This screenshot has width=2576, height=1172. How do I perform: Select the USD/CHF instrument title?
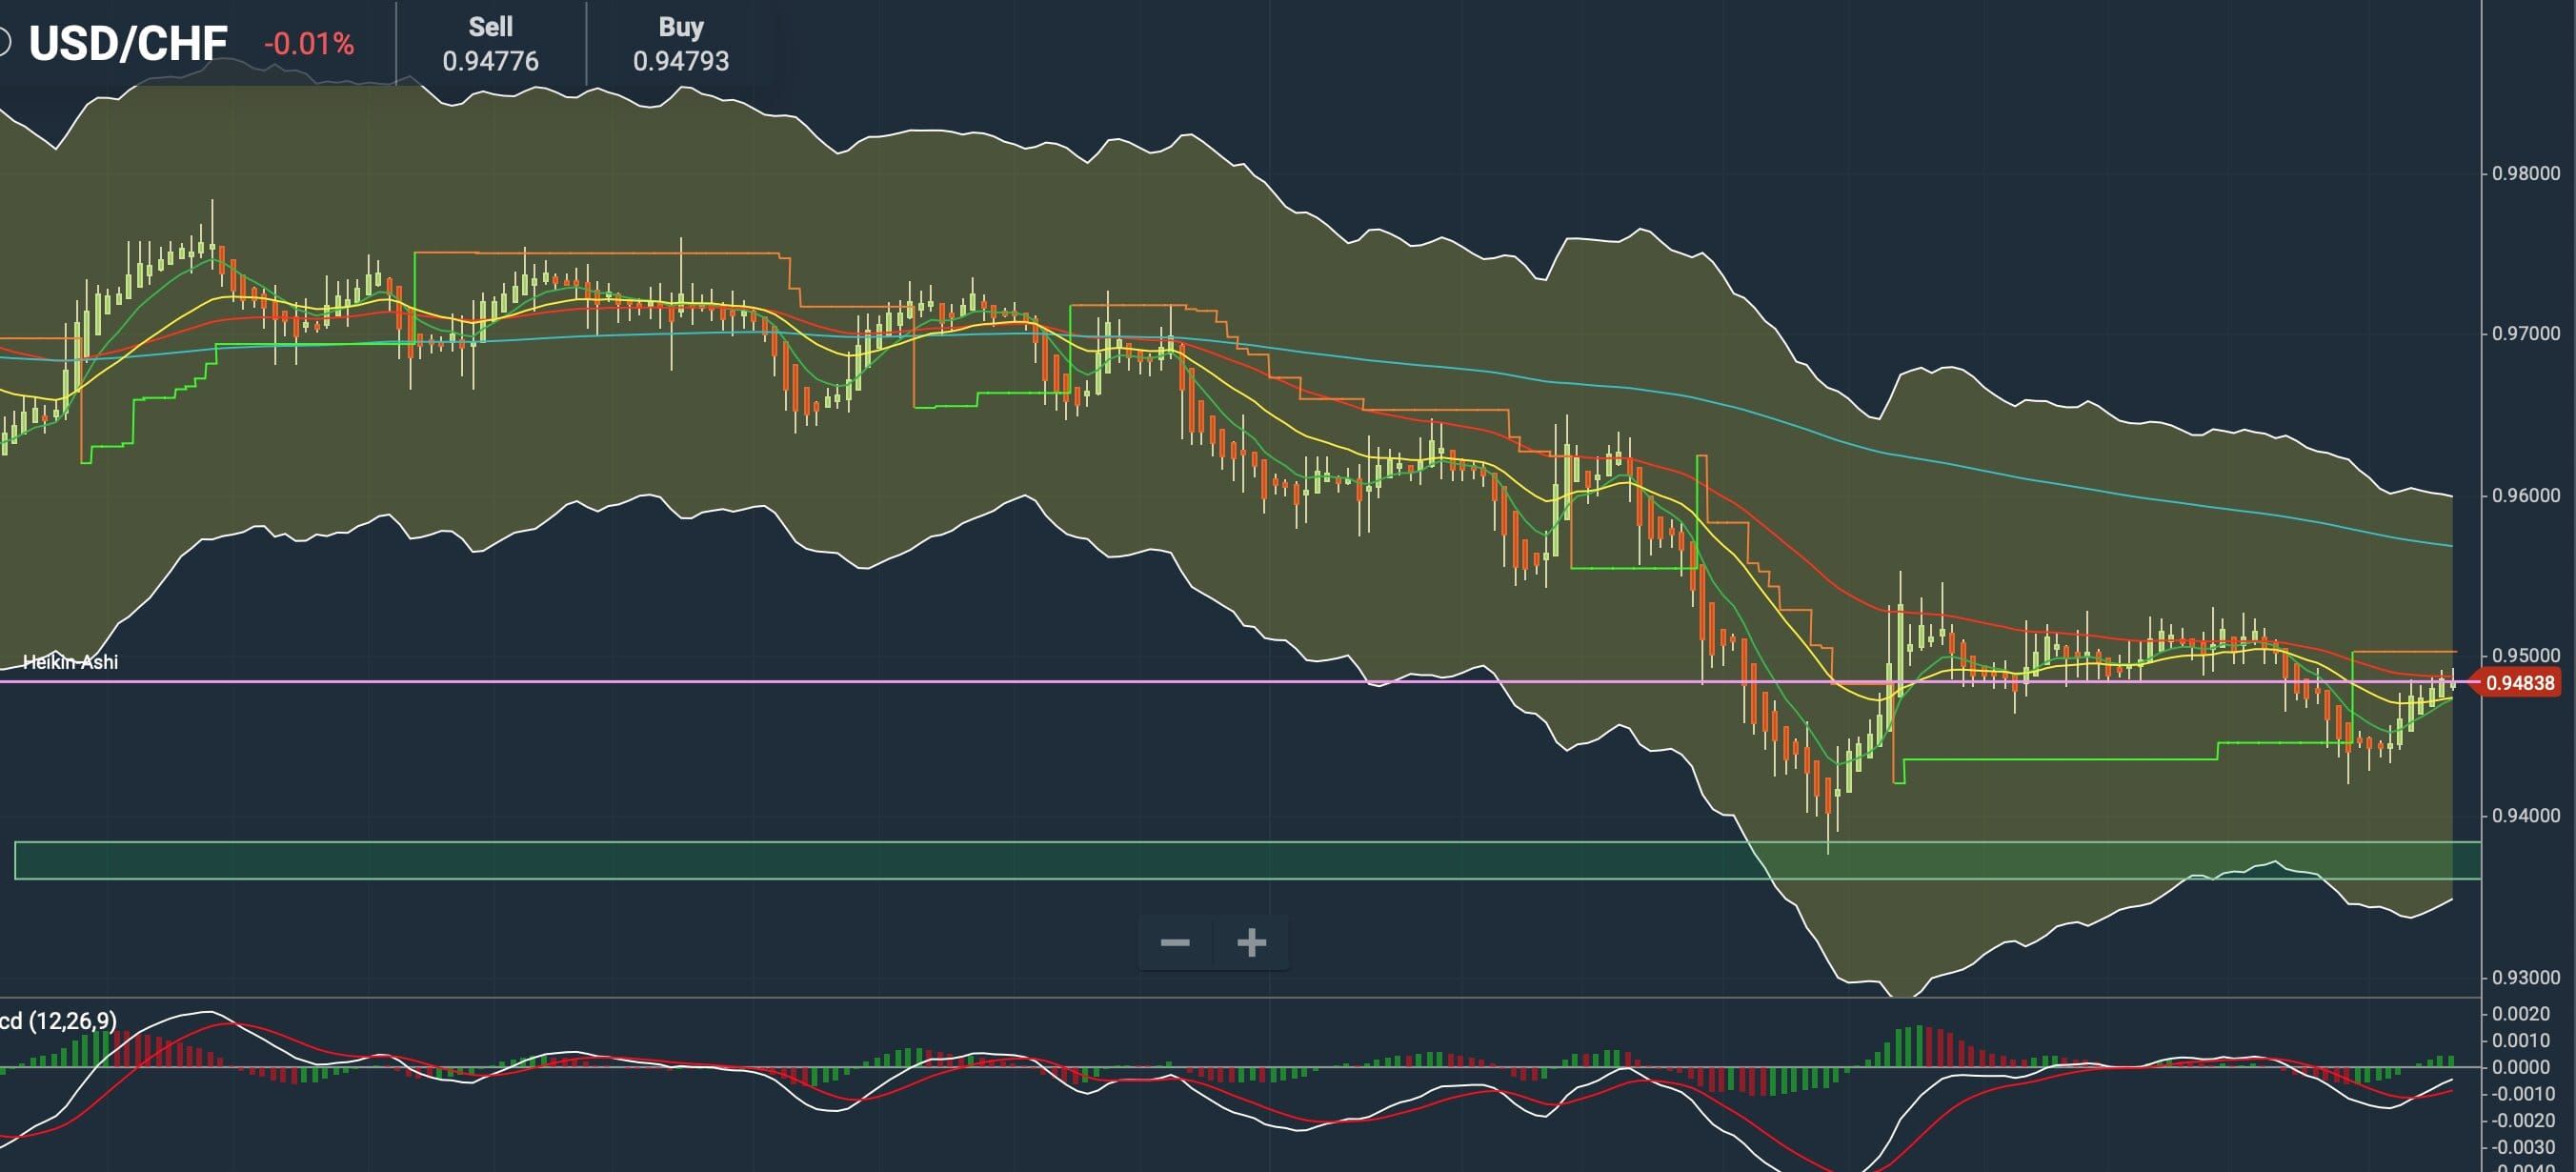pyautogui.click(x=128, y=44)
